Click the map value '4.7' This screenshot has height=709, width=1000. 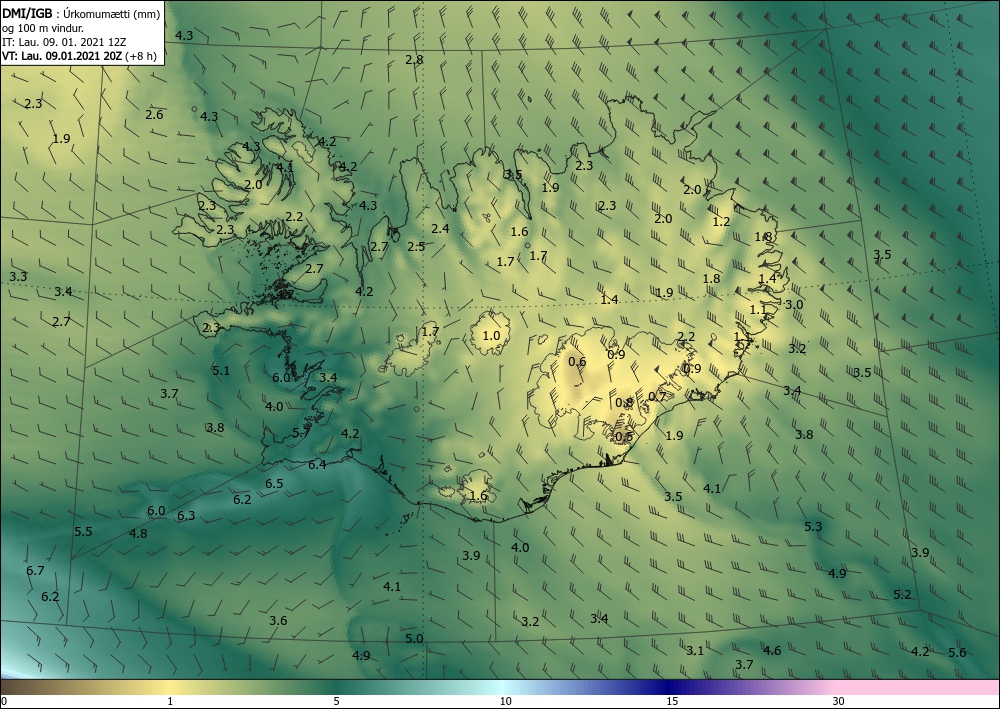point(284,295)
